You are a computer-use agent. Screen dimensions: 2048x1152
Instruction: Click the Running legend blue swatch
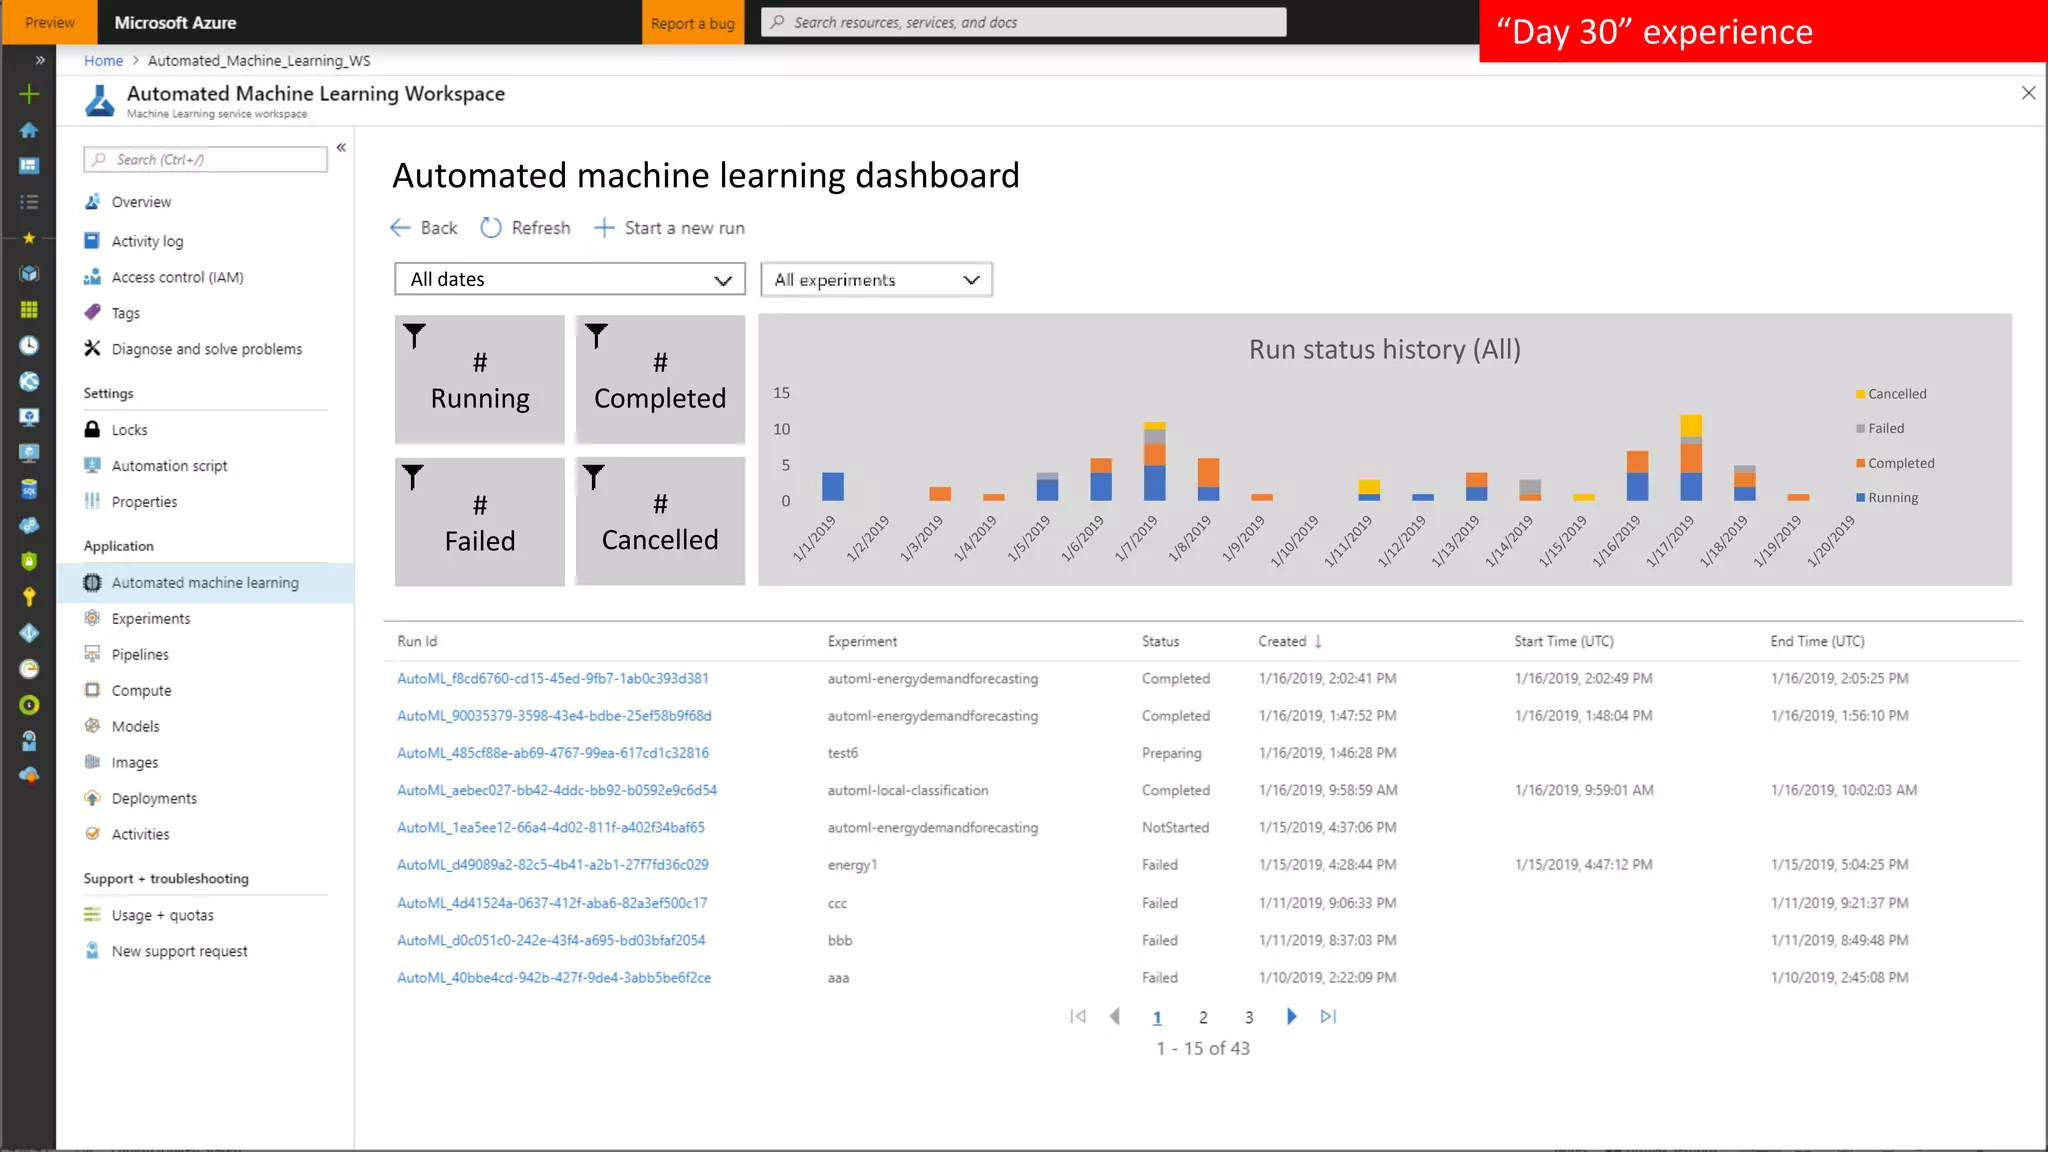point(1860,497)
